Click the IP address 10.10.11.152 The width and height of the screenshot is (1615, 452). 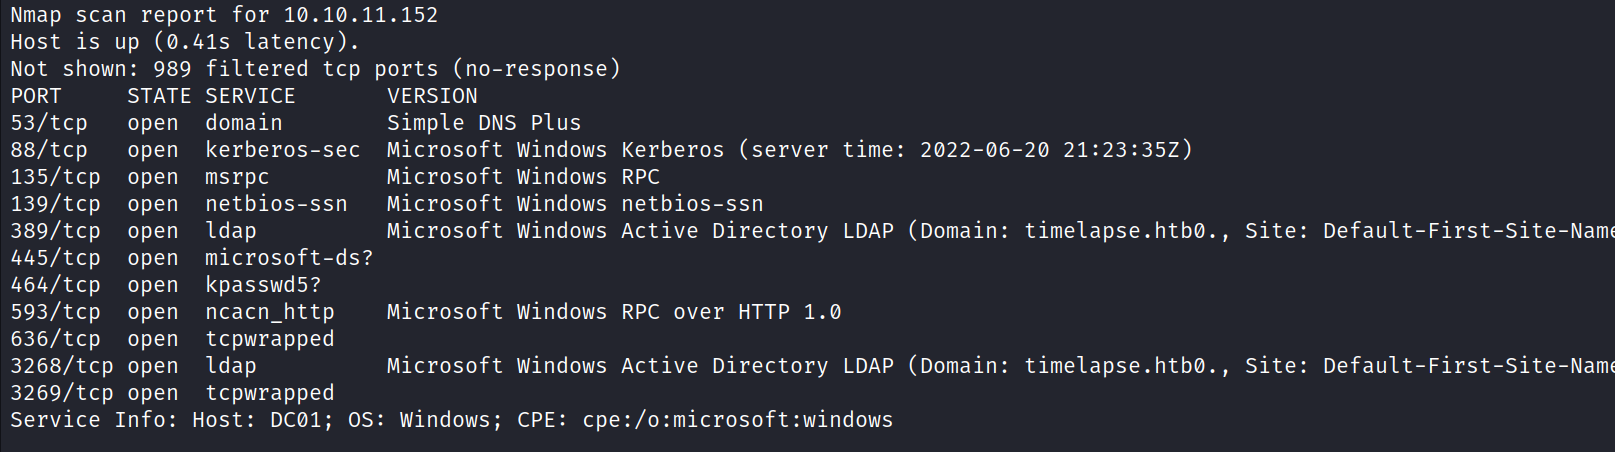point(360,15)
